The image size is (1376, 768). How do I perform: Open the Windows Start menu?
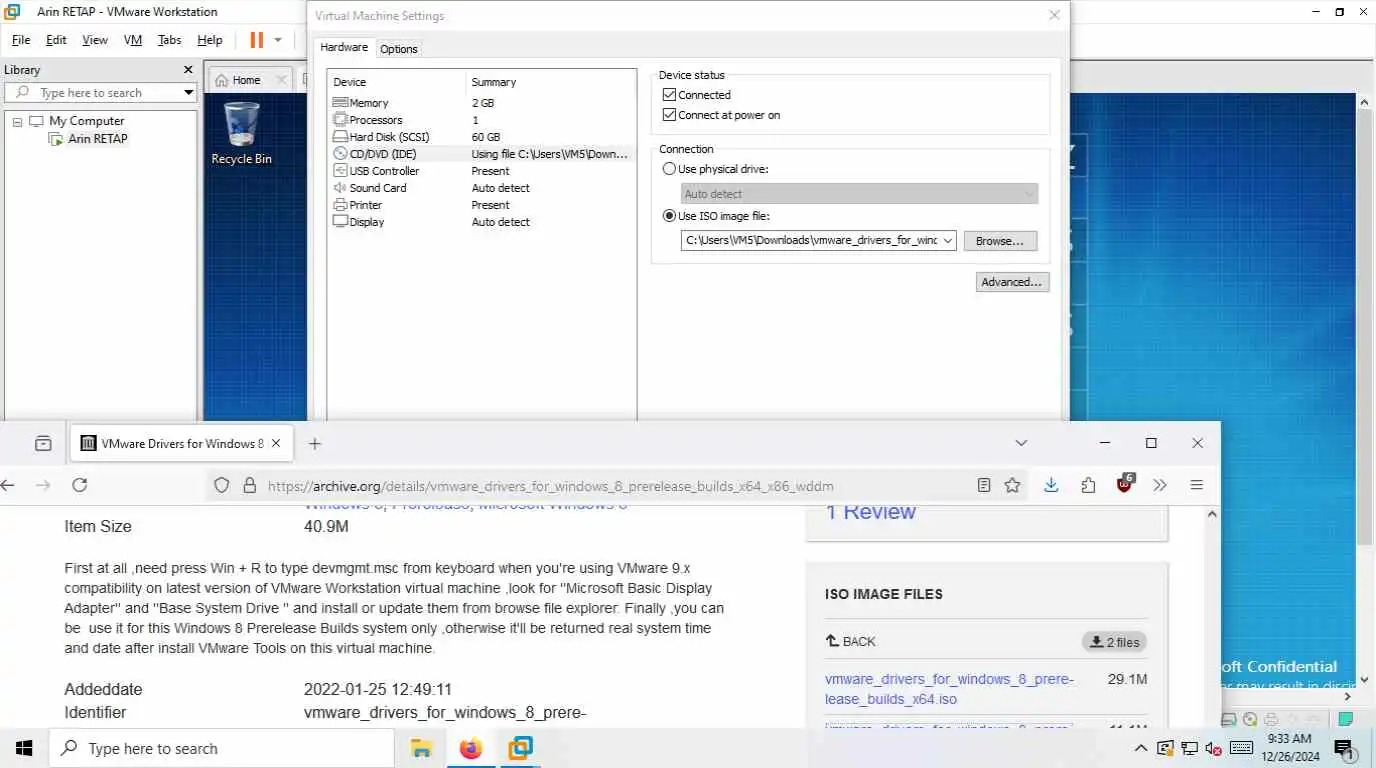point(24,748)
